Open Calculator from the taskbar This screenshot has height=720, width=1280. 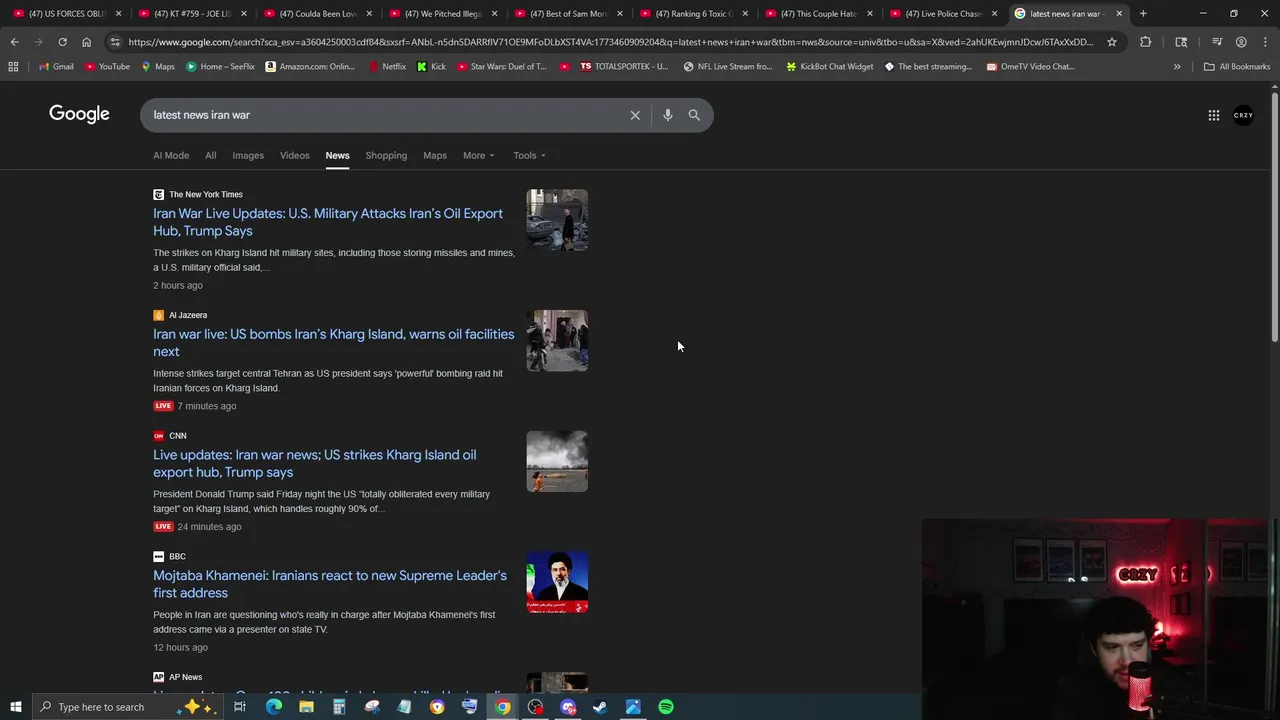(x=339, y=707)
